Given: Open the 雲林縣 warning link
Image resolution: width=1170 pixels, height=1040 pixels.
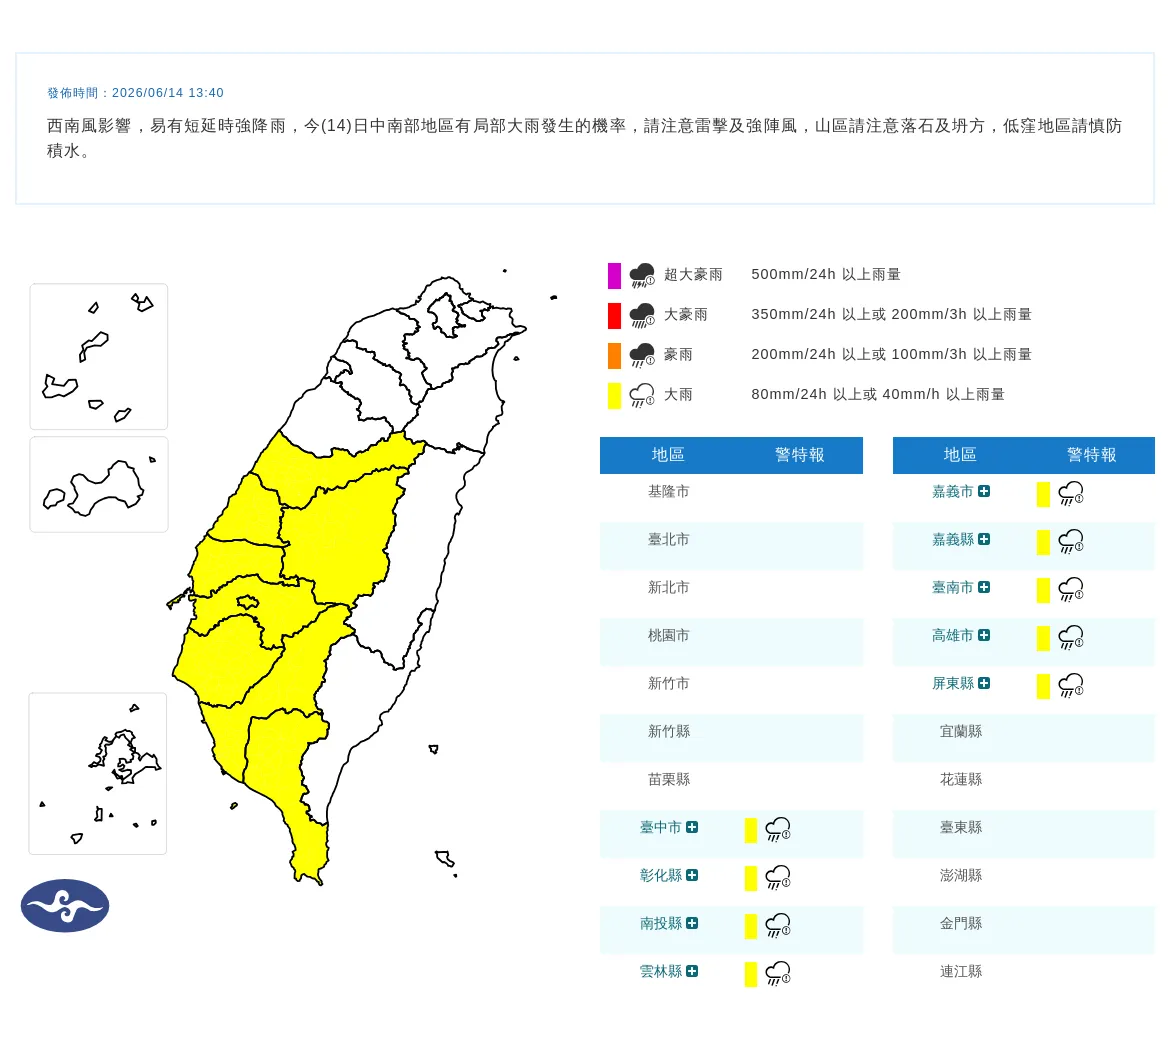Looking at the screenshot, I should (x=660, y=971).
